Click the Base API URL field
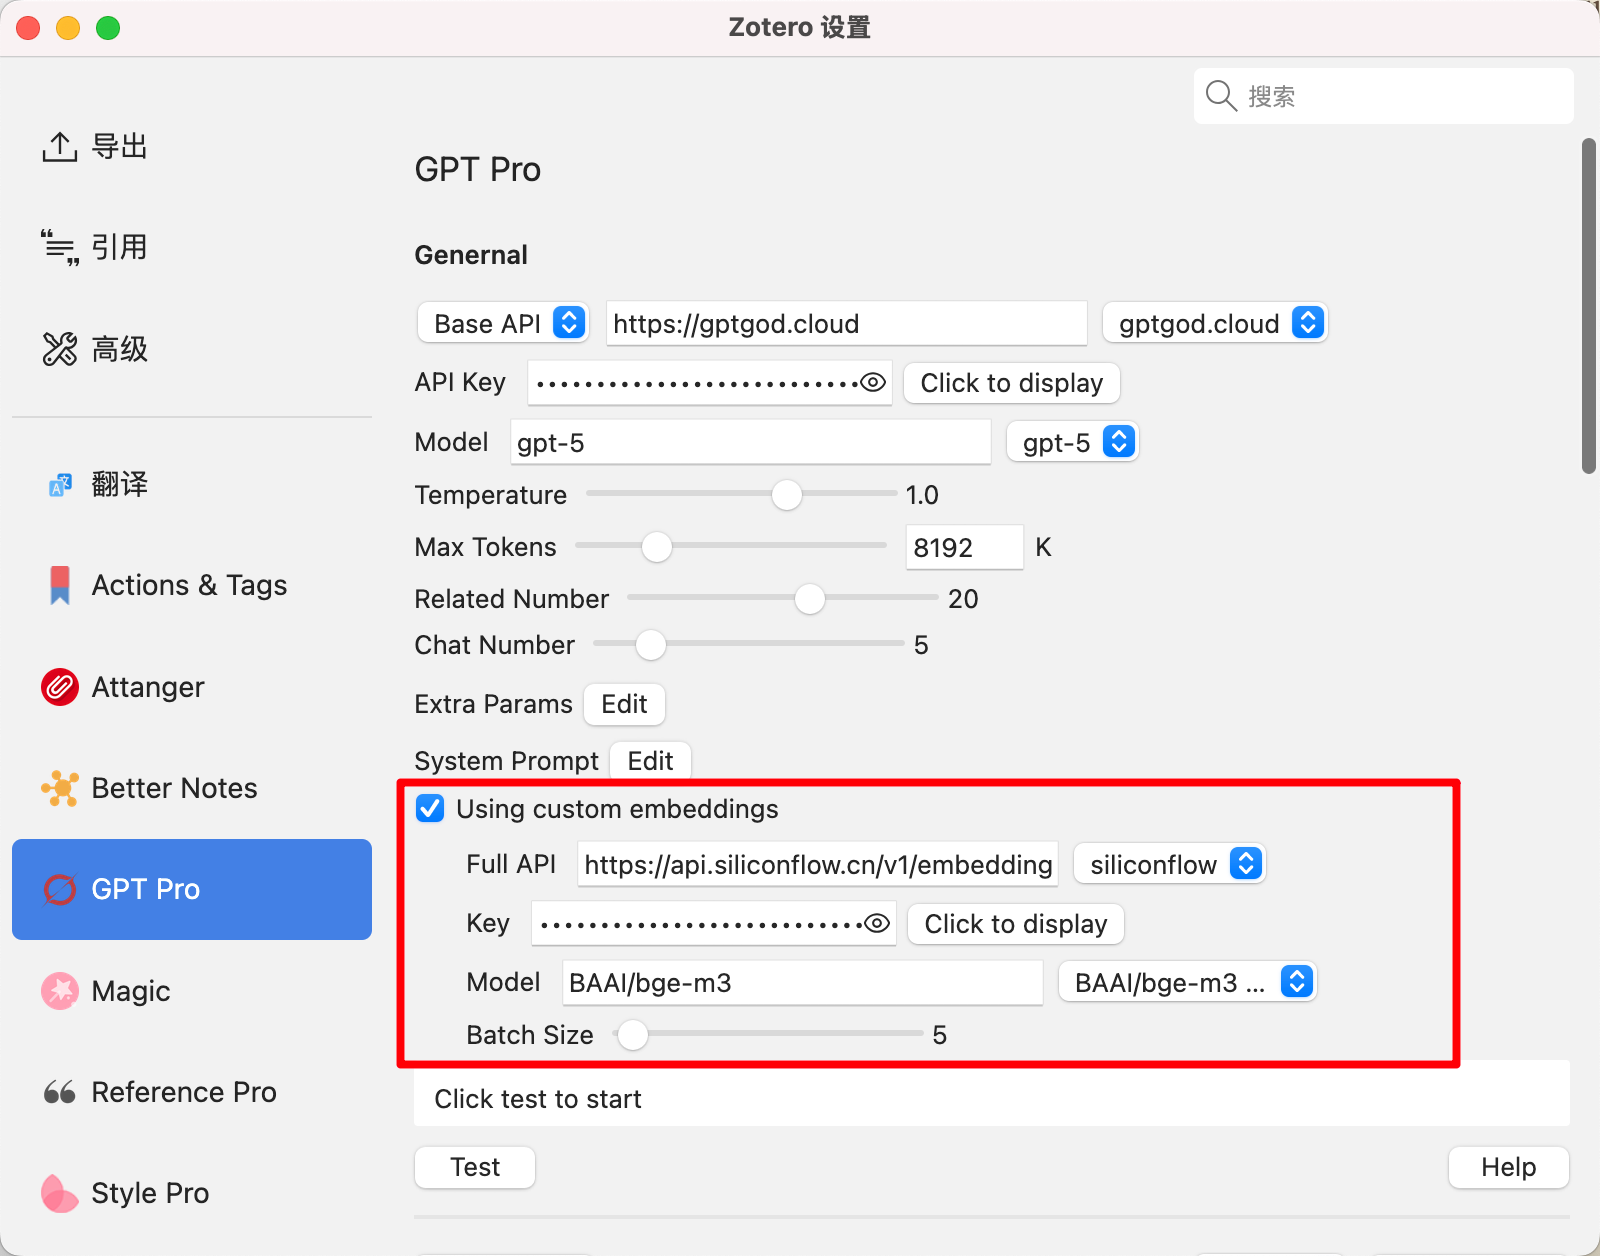The width and height of the screenshot is (1600, 1256). click(x=847, y=323)
